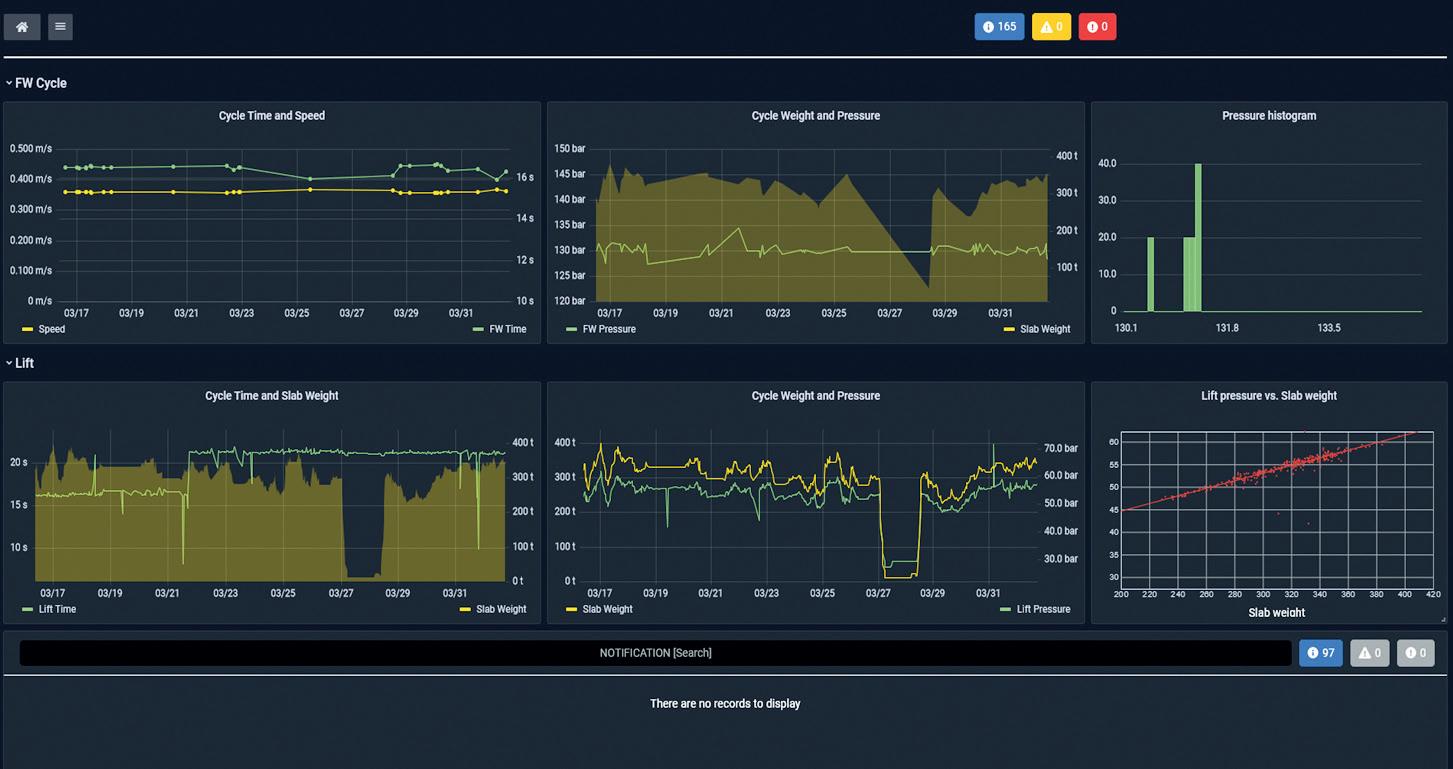
Task: Go to the home dashboard icon
Action: coord(22,27)
